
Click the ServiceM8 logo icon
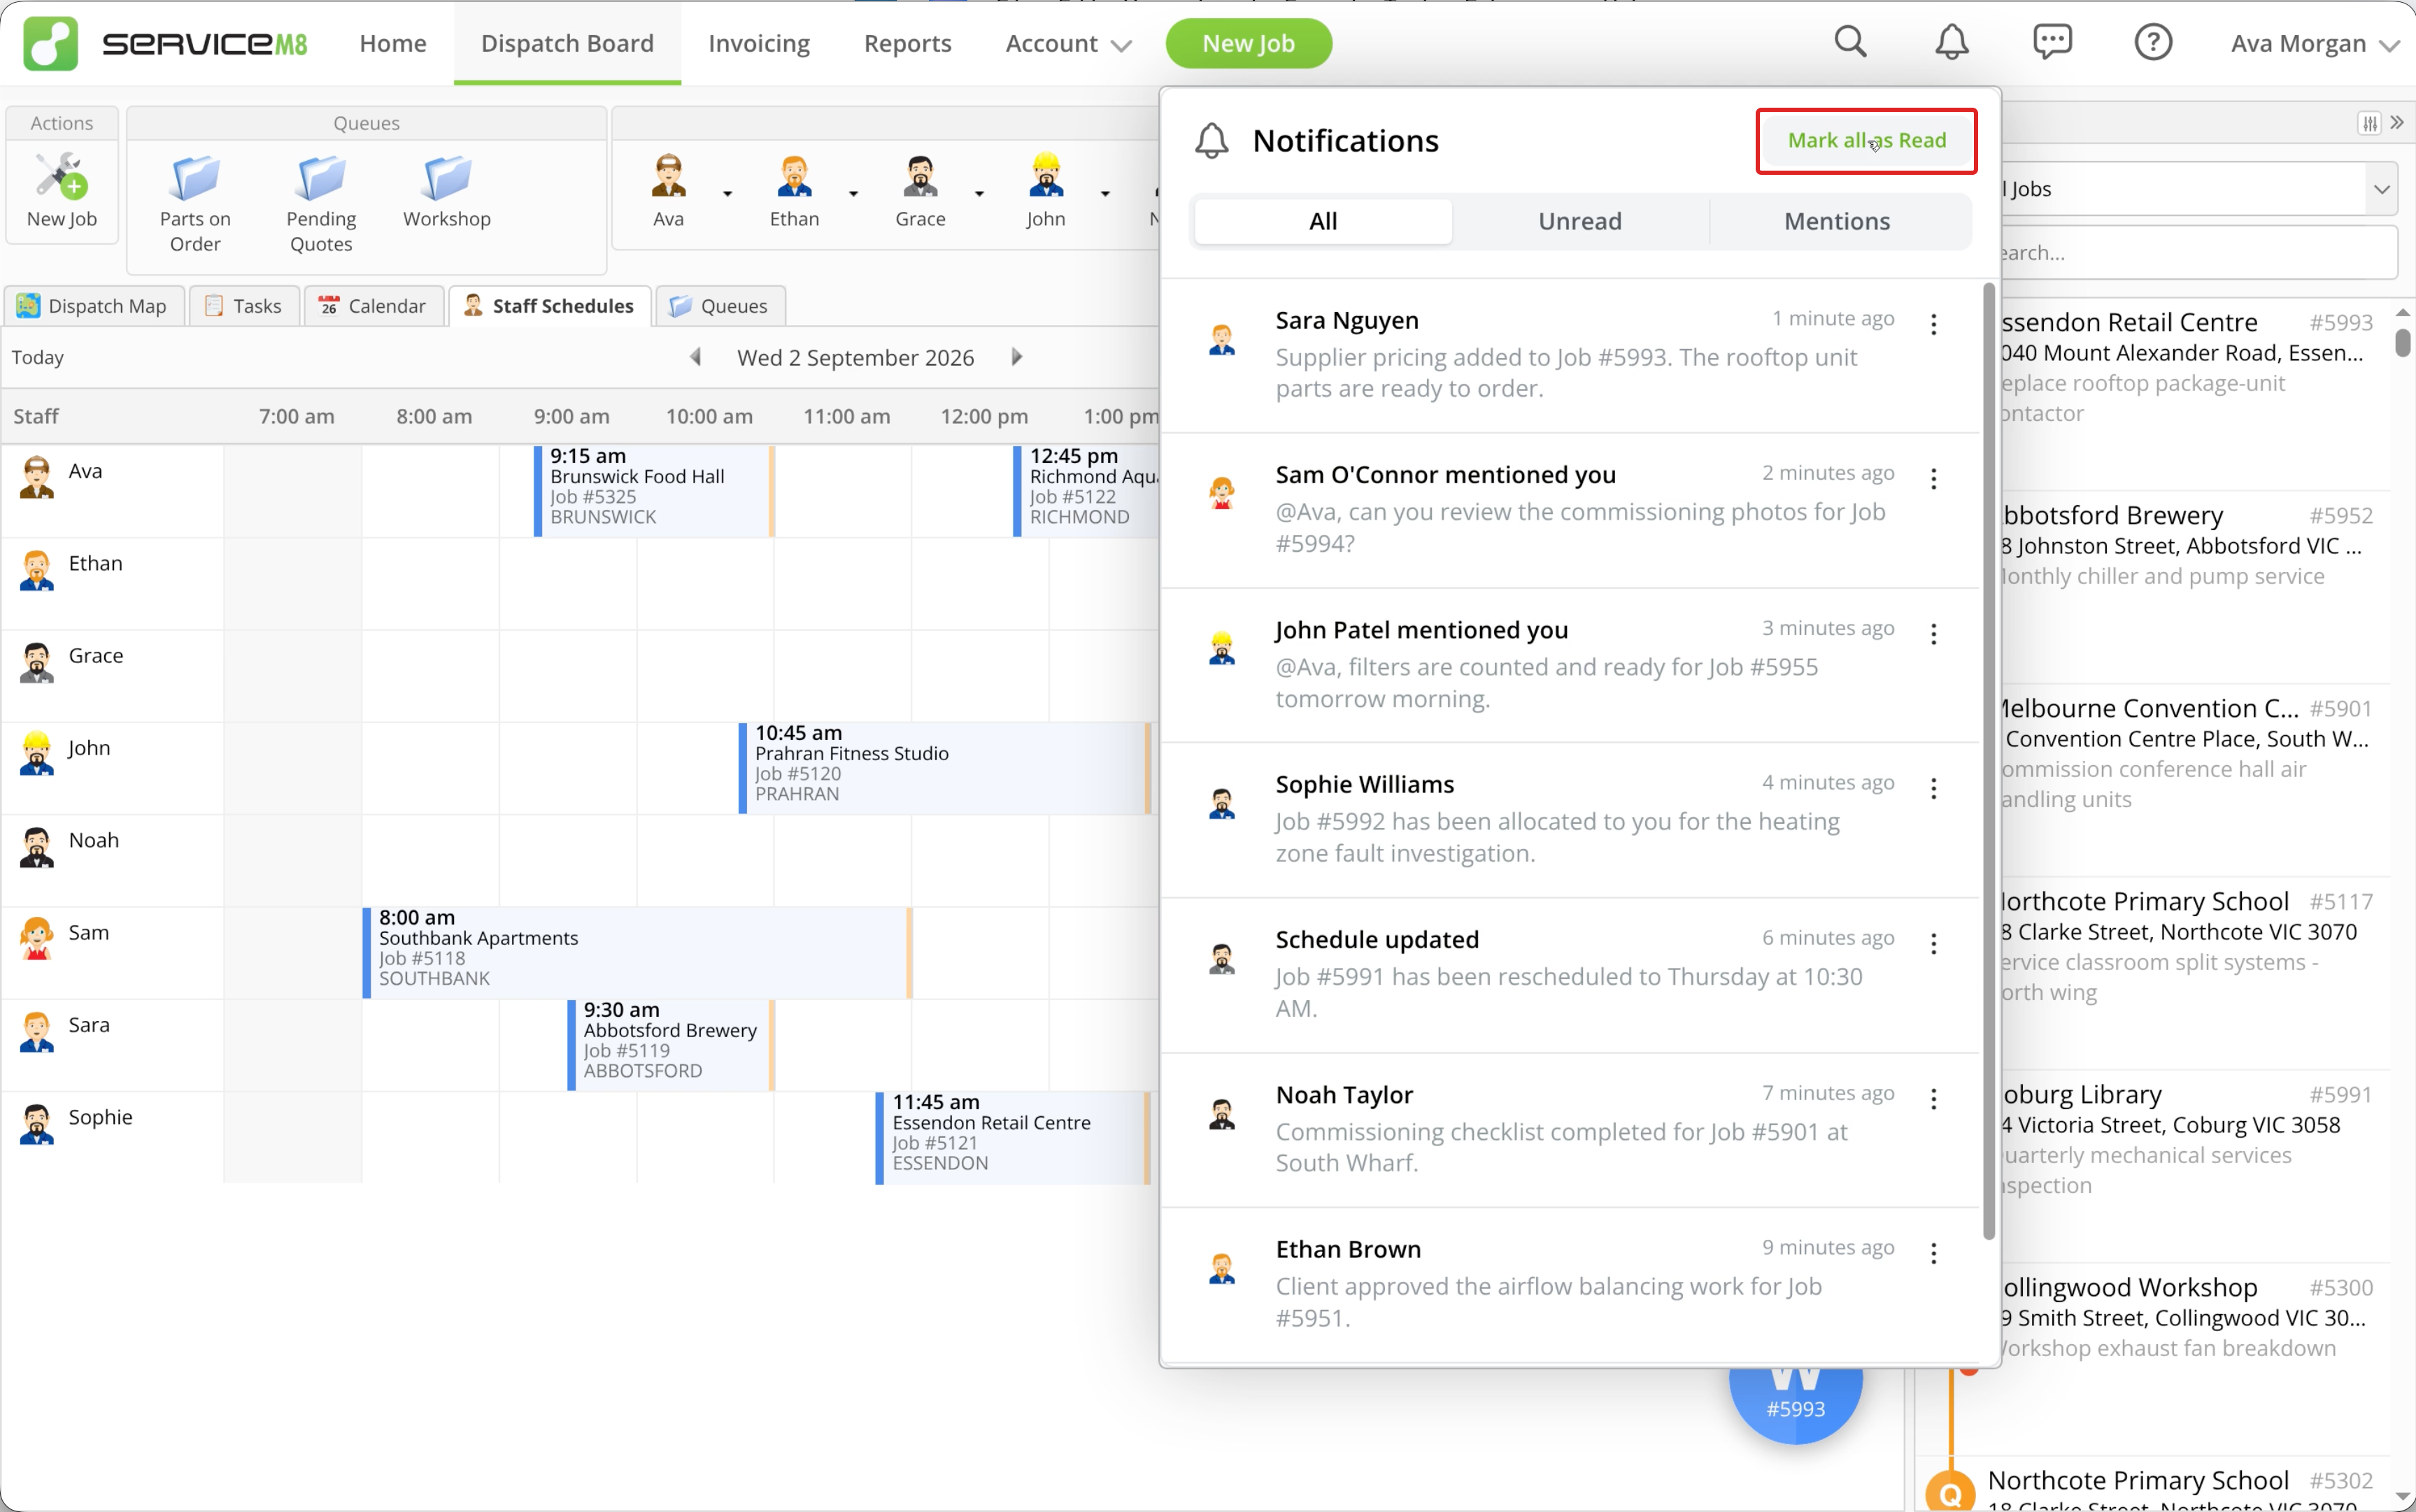pyautogui.click(x=50, y=43)
